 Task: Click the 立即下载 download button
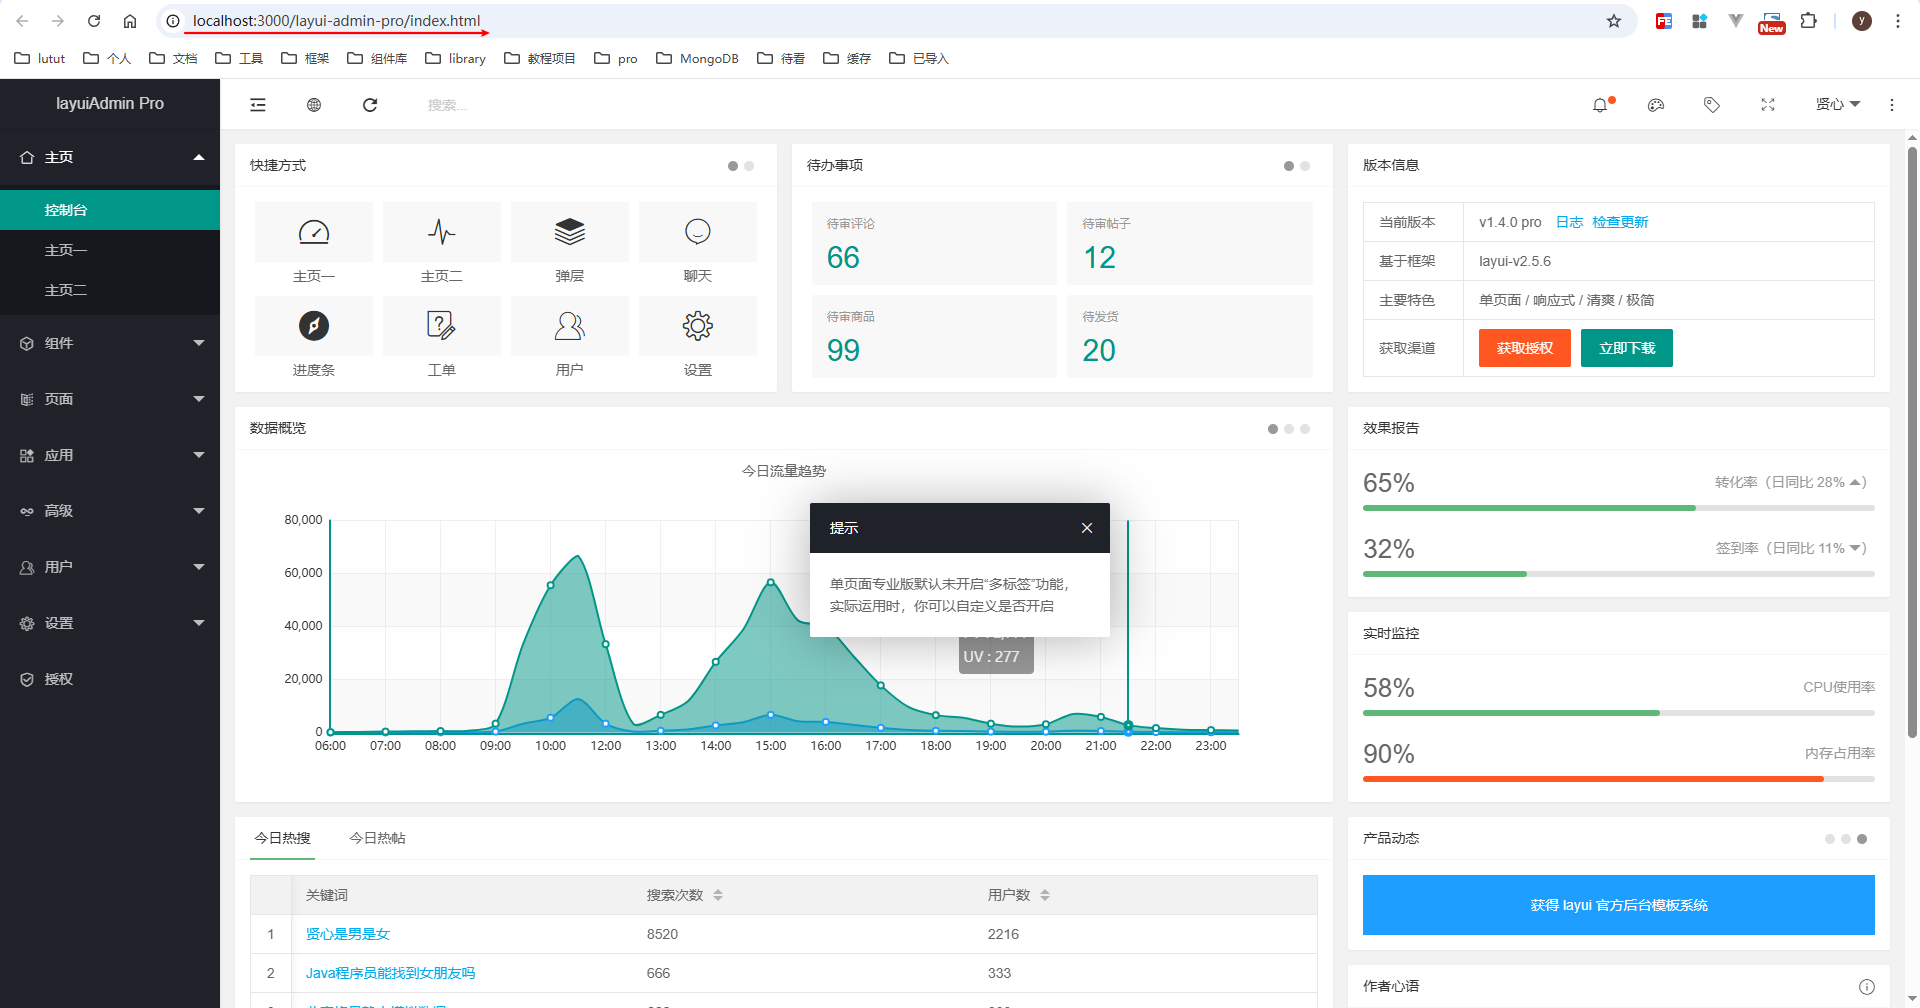point(1626,347)
